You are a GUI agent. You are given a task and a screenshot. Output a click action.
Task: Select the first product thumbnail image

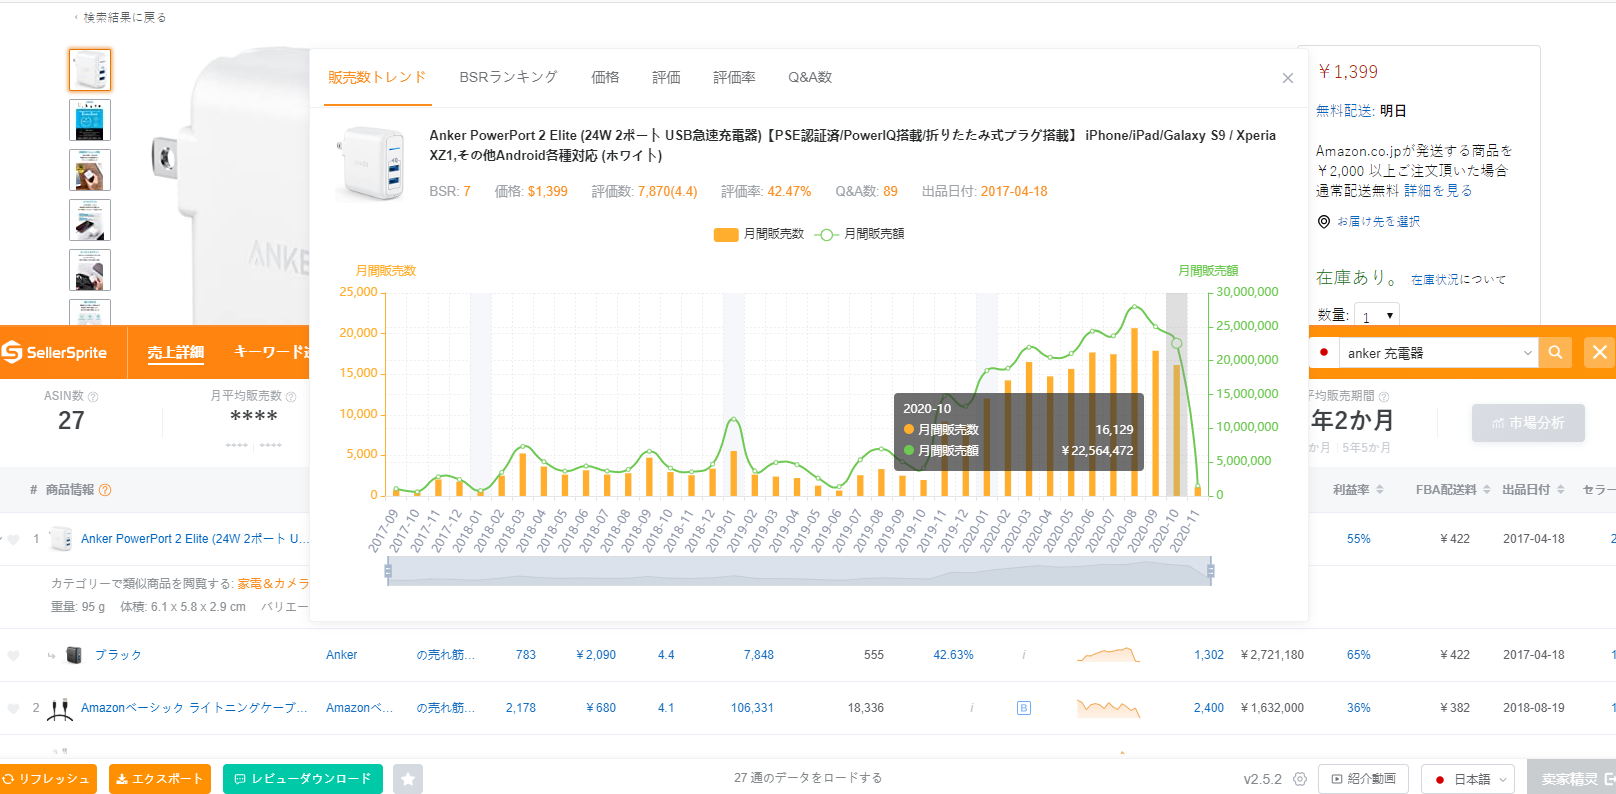pyautogui.click(x=90, y=70)
